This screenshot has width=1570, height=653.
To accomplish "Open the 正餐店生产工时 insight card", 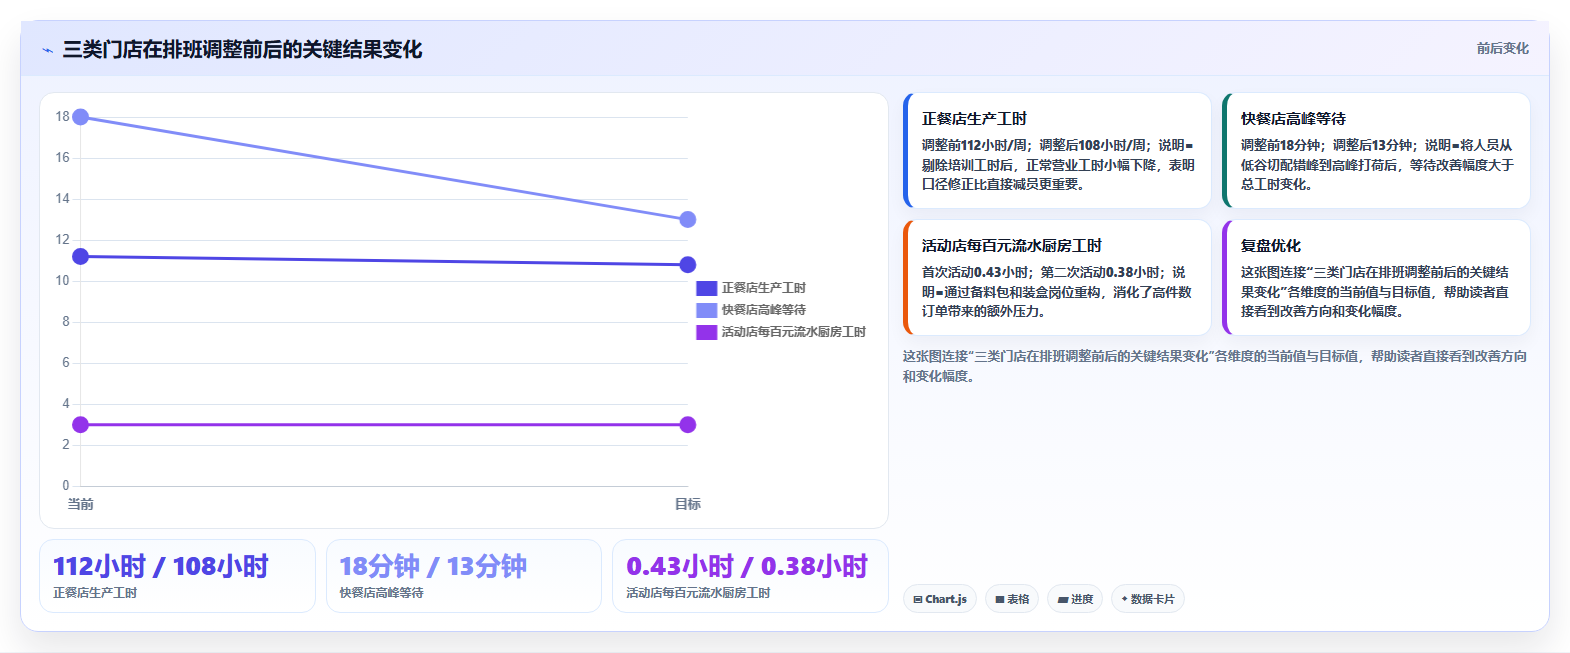I will point(1057,151).
